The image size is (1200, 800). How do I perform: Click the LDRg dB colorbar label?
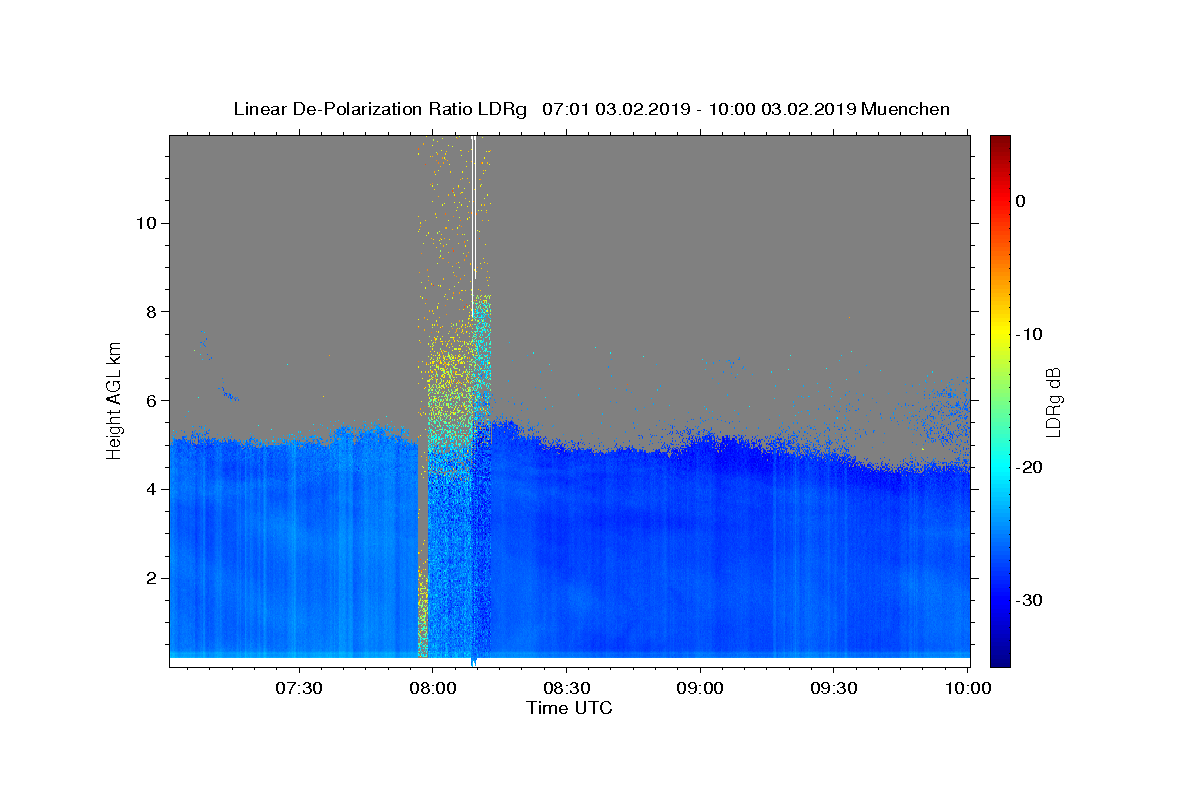[1052, 401]
